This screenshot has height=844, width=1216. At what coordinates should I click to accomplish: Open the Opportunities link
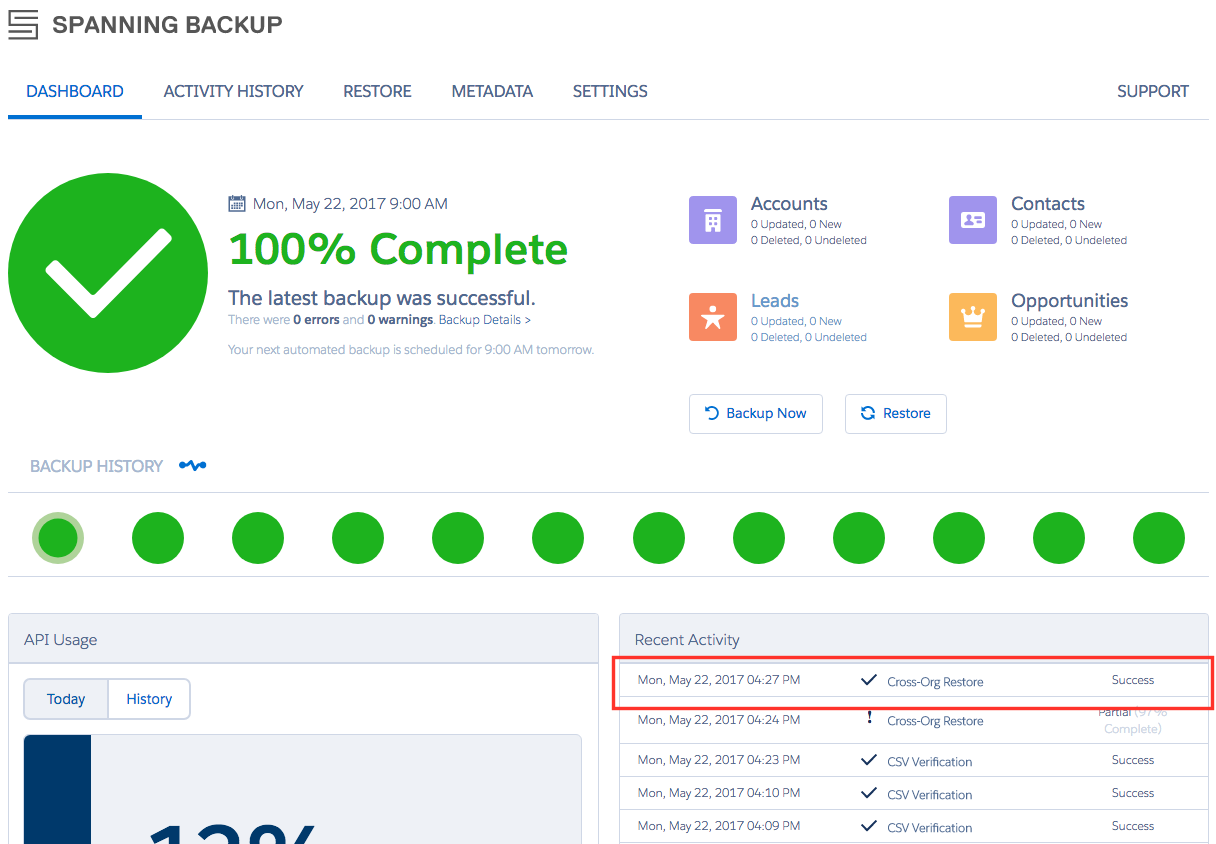pyautogui.click(x=1069, y=301)
